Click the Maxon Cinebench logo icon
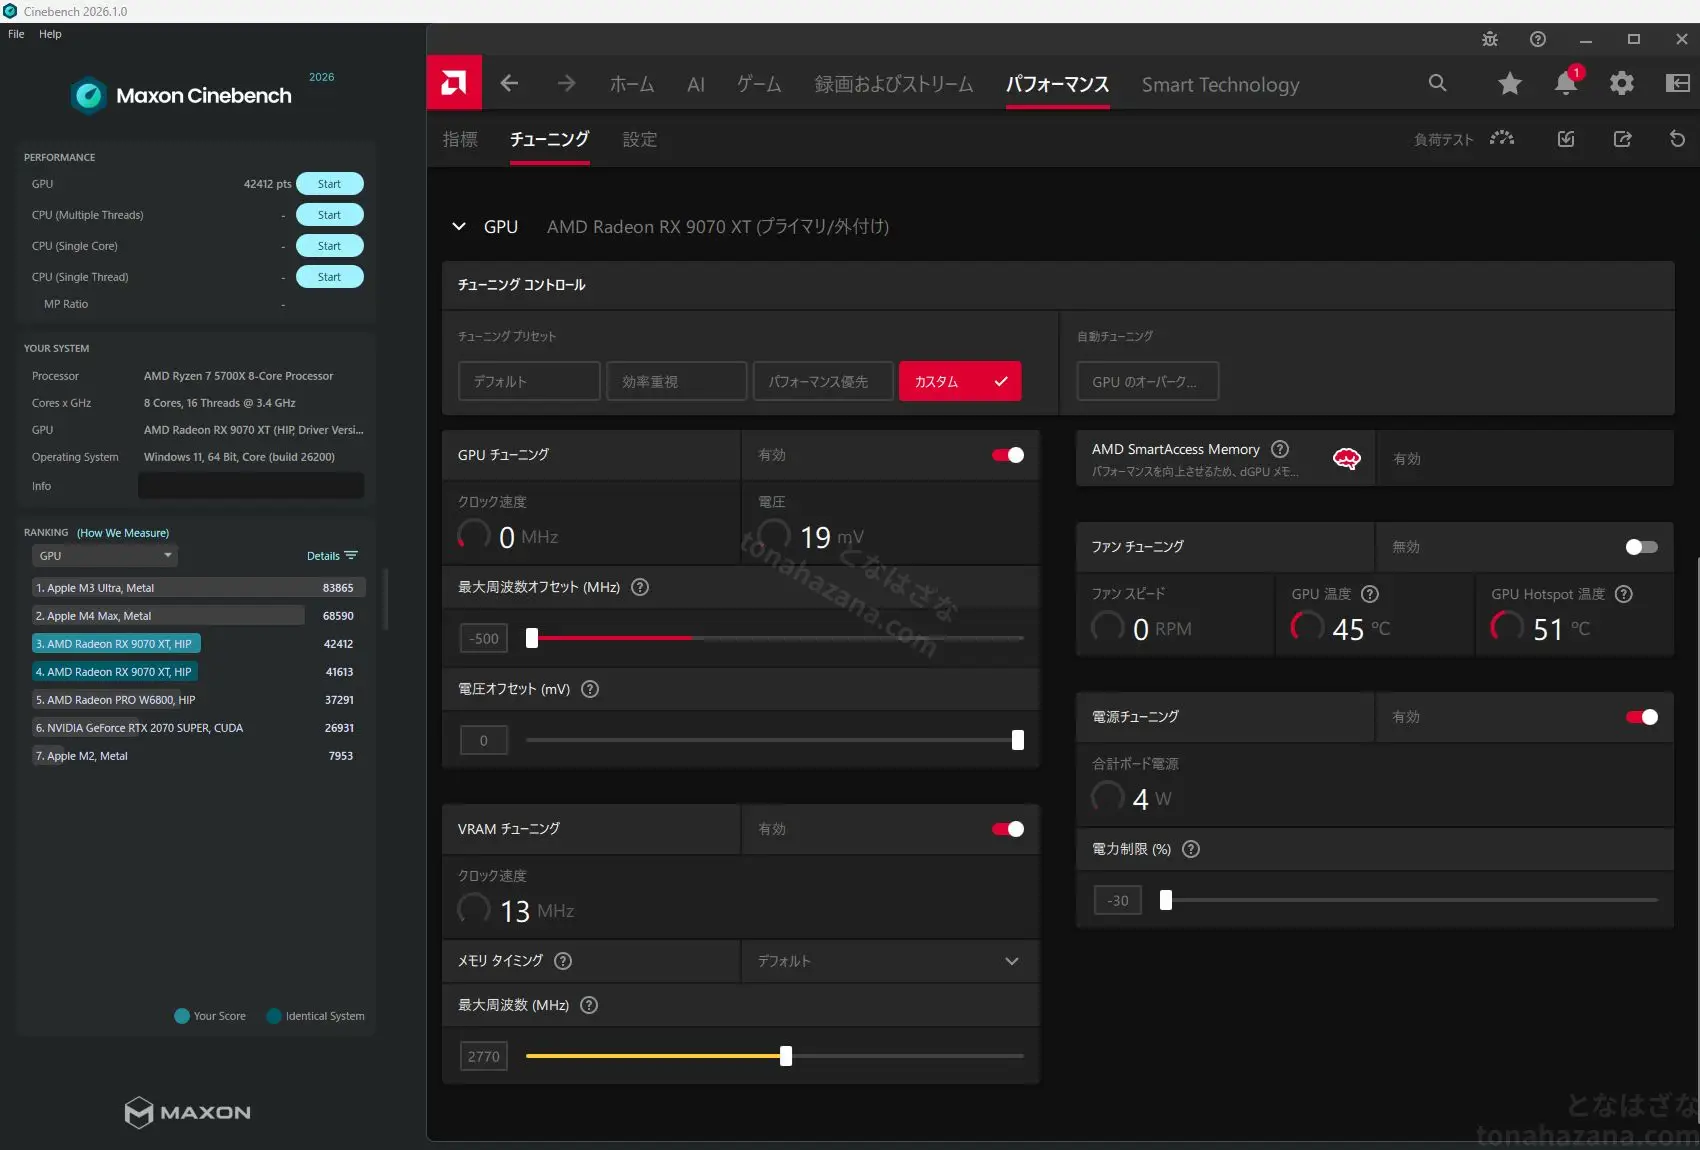 coord(89,95)
